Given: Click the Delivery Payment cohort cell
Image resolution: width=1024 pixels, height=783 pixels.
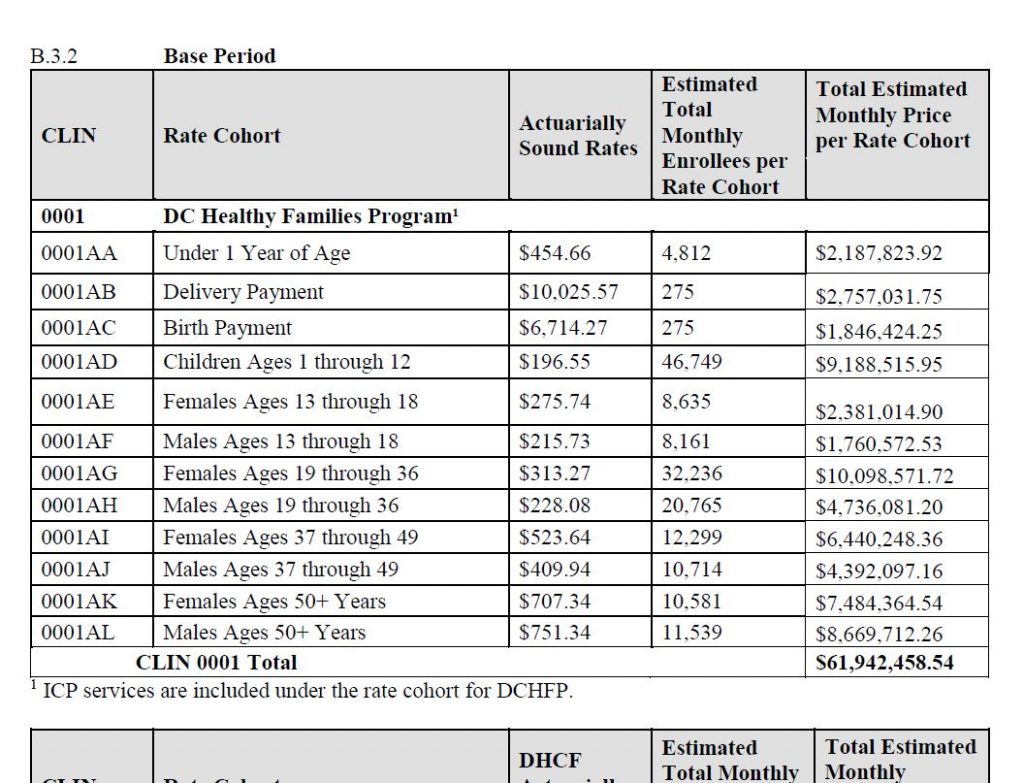Looking at the screenshot, I should click(243, 292).
